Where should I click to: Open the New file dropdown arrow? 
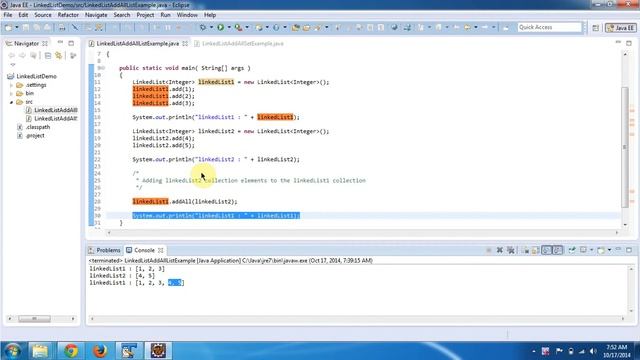17,27
